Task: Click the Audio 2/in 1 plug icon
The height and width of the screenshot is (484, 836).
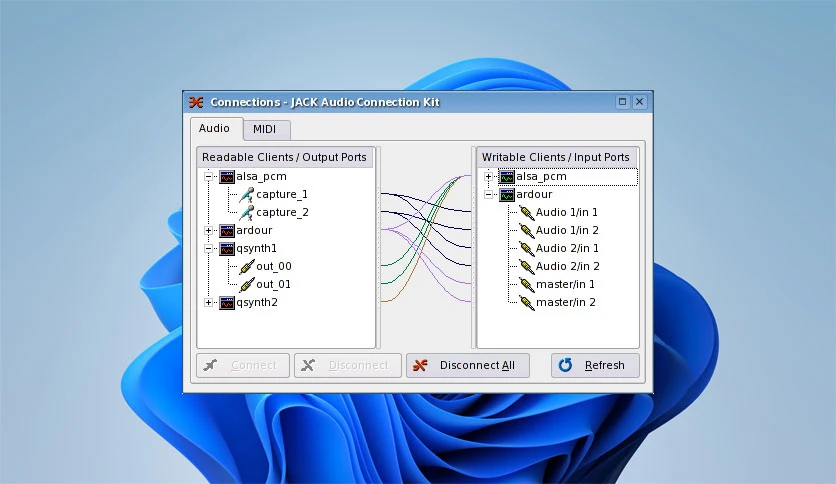Action: [527, 249]
